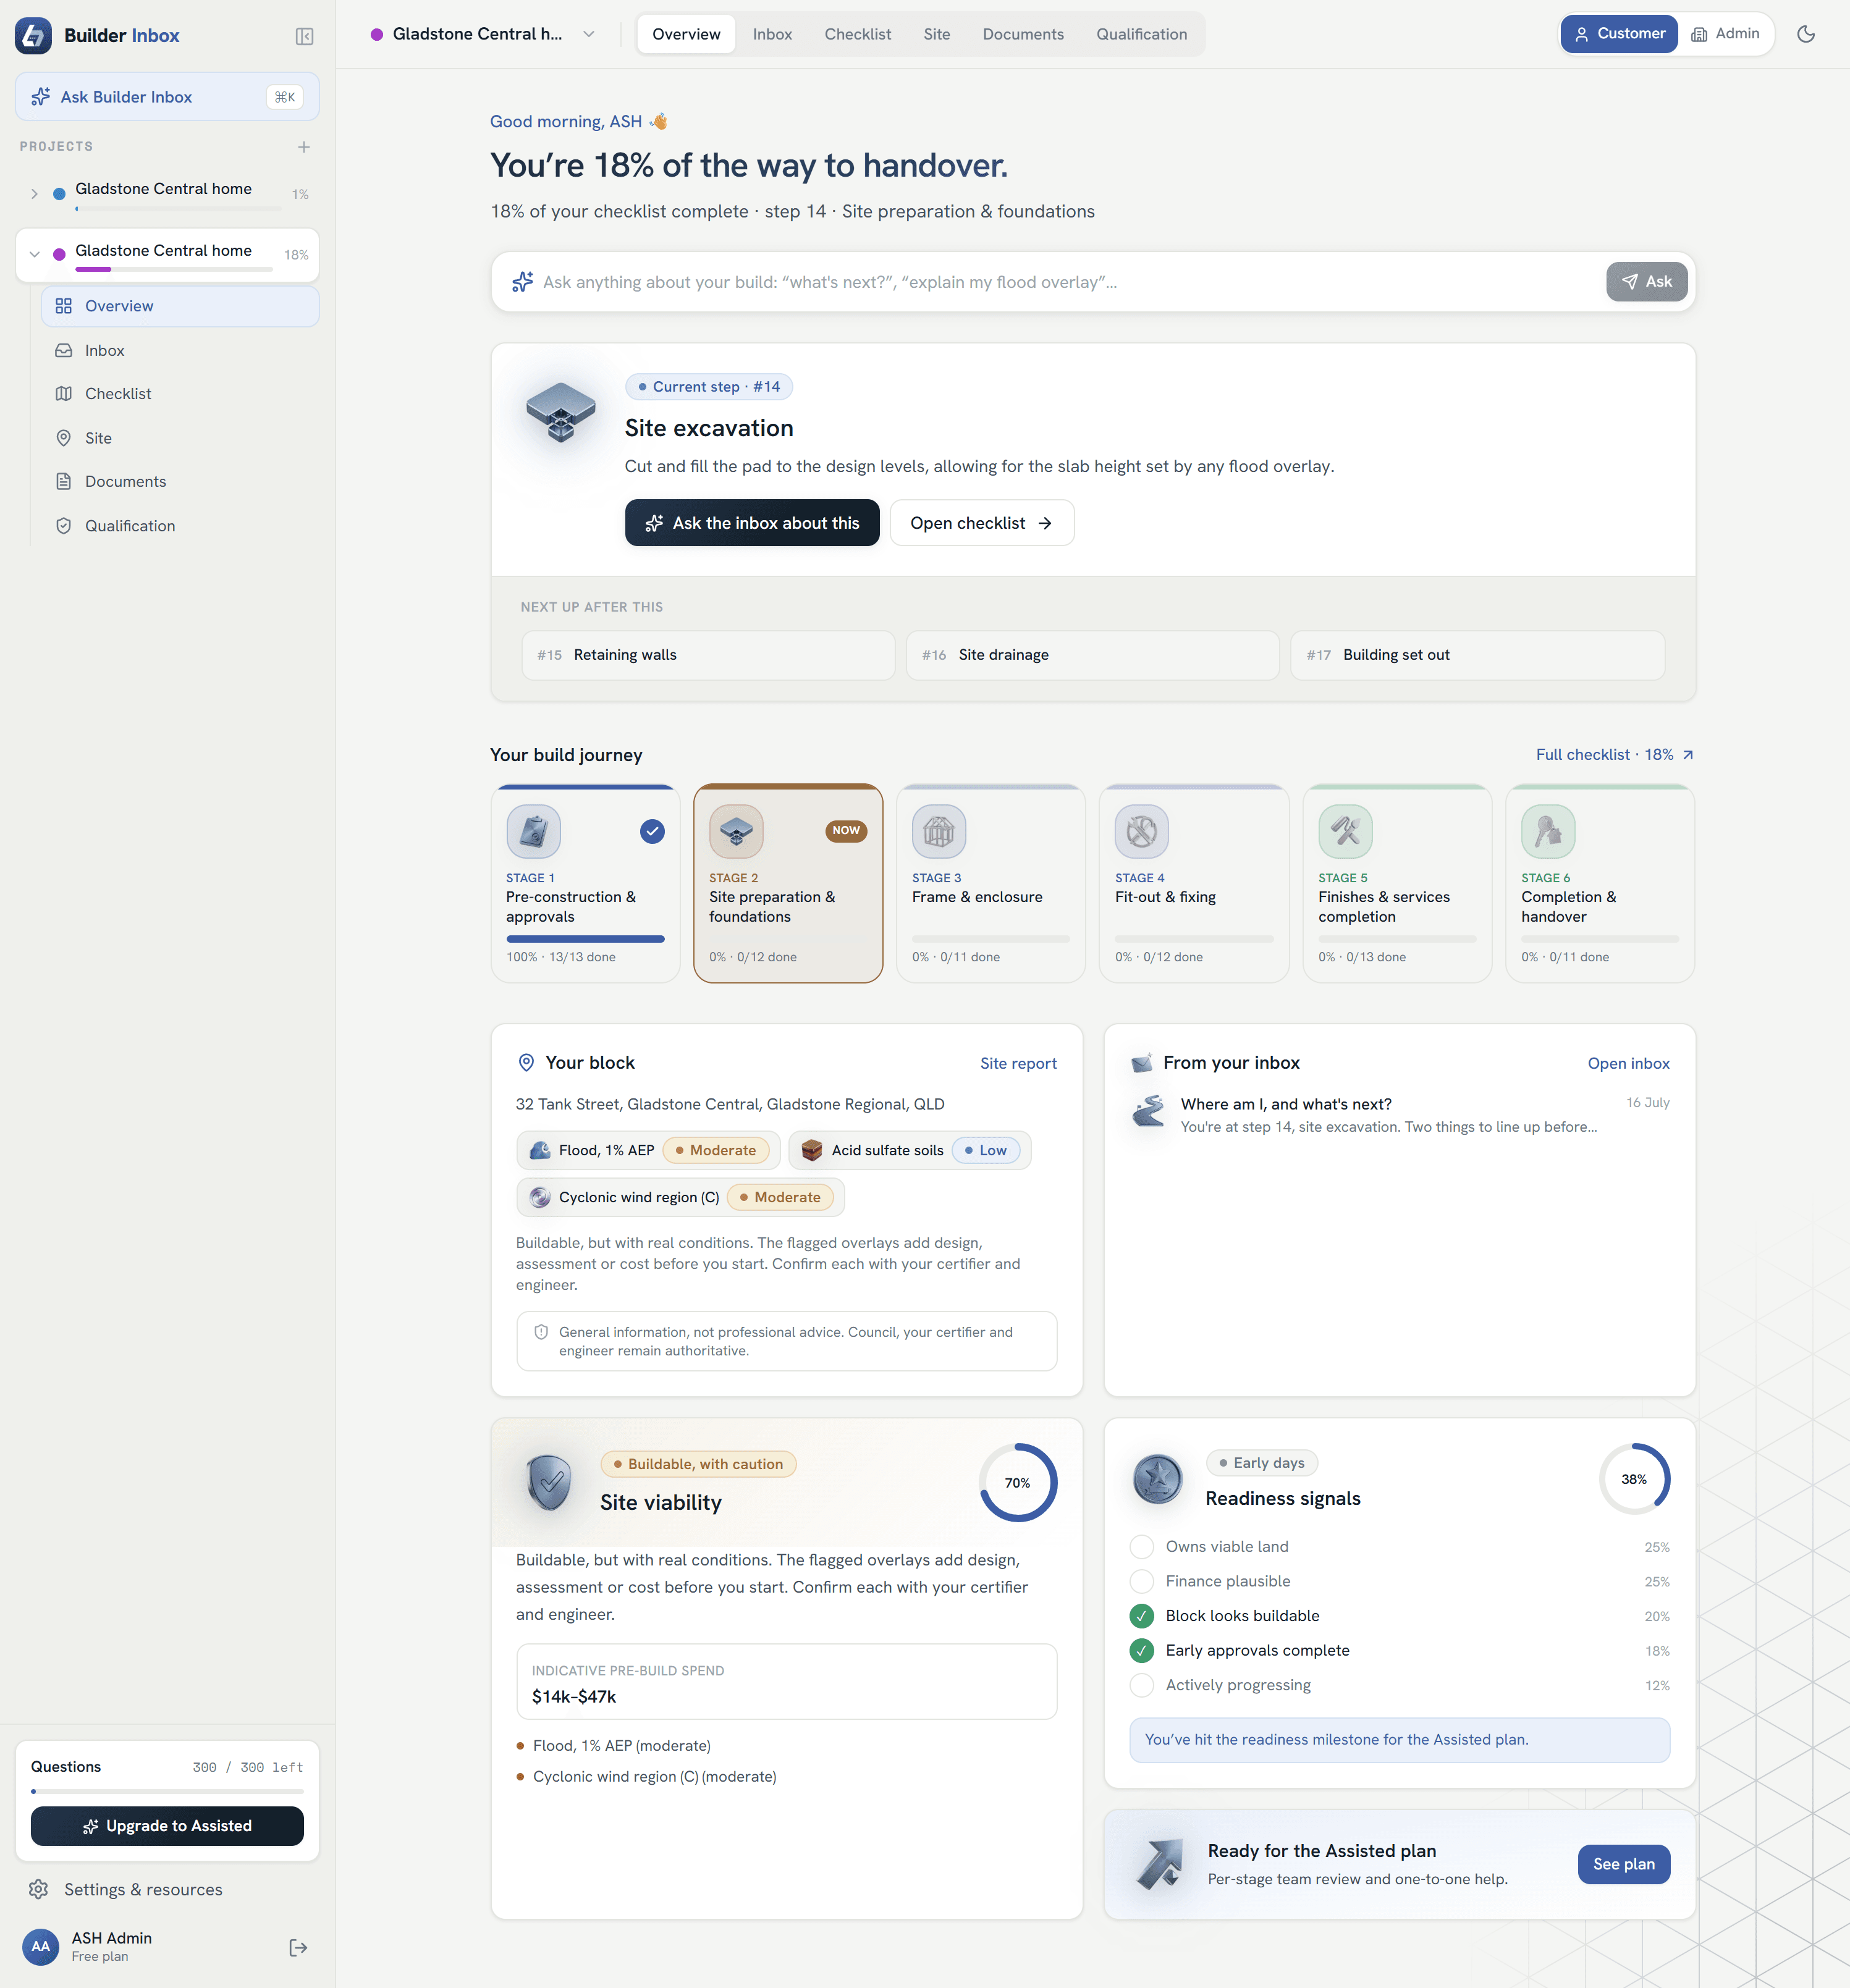
Task: Click the From your inbox envelope icon
Action: 1141,1063
